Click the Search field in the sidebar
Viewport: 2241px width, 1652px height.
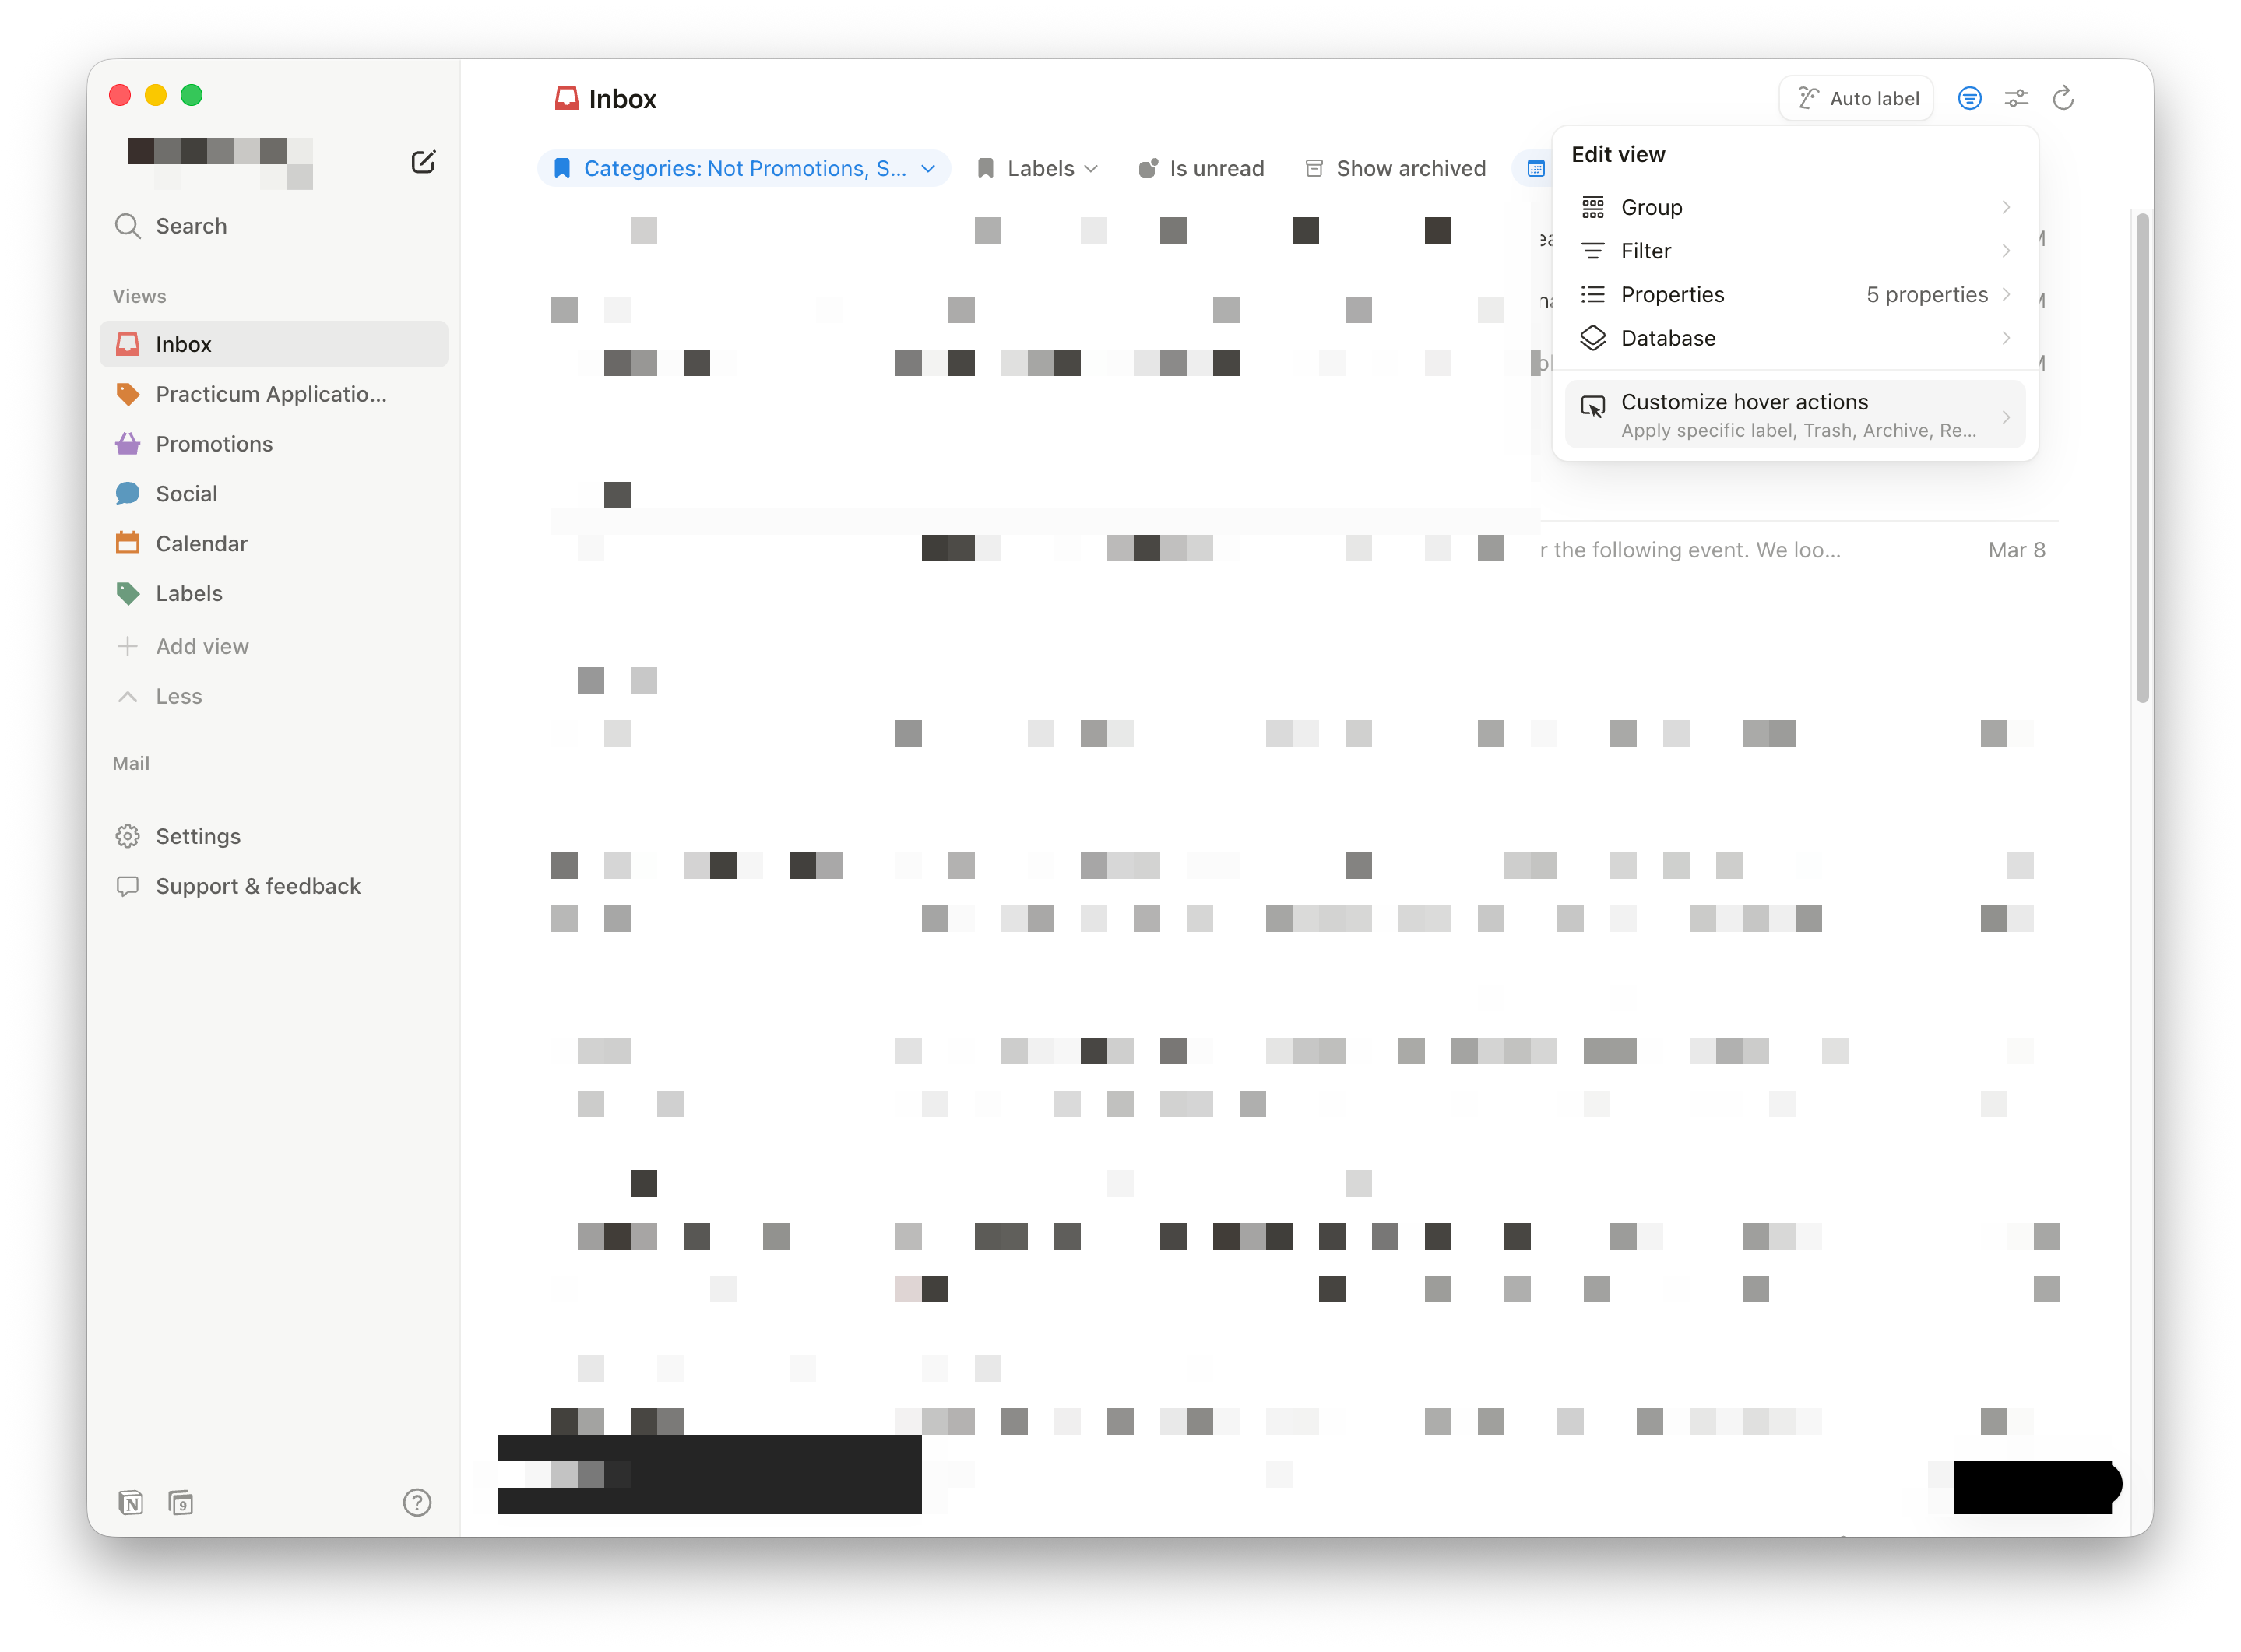(190, 226)
